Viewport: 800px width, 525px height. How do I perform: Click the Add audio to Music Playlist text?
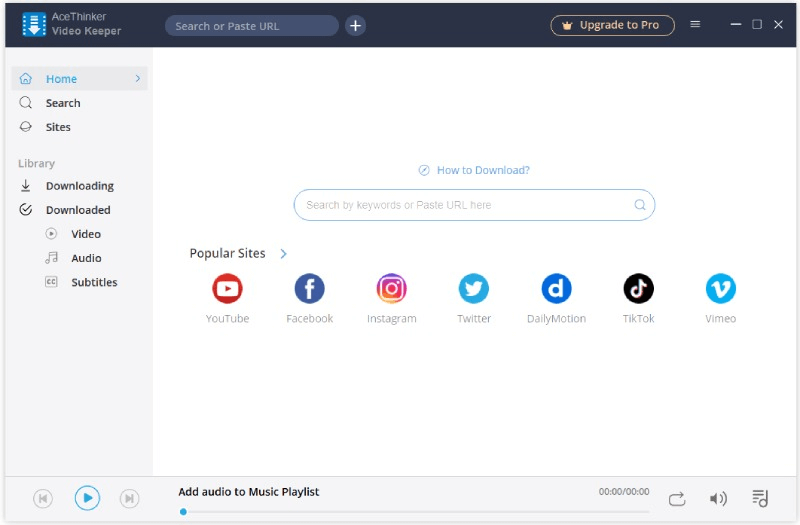(248, 492)
